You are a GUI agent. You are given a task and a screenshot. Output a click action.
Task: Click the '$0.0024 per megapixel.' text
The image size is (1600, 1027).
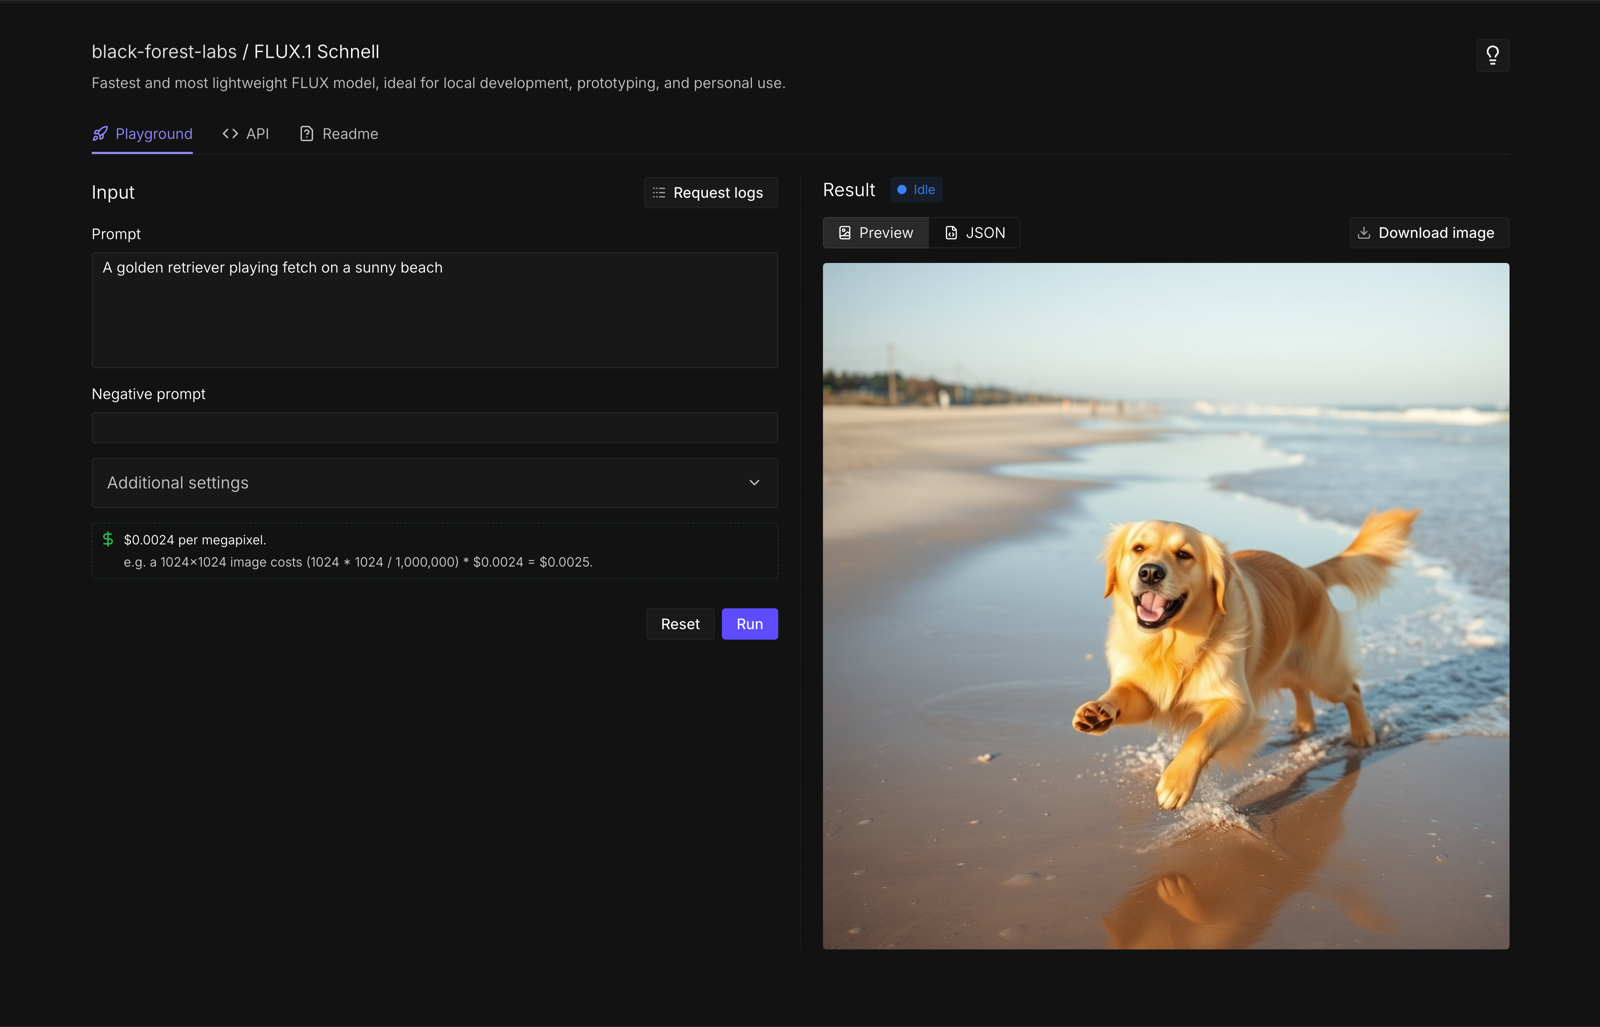(x=195, y=540)
